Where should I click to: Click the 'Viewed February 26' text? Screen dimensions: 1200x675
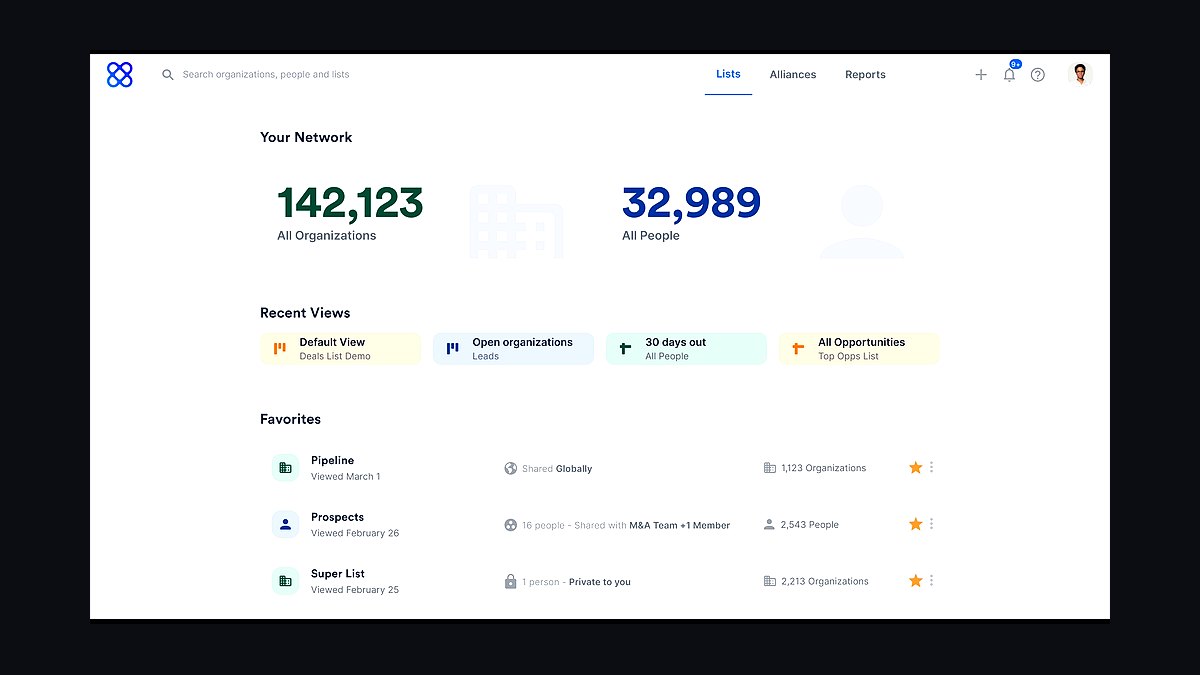pyautogui.click(x=355, y=533)
